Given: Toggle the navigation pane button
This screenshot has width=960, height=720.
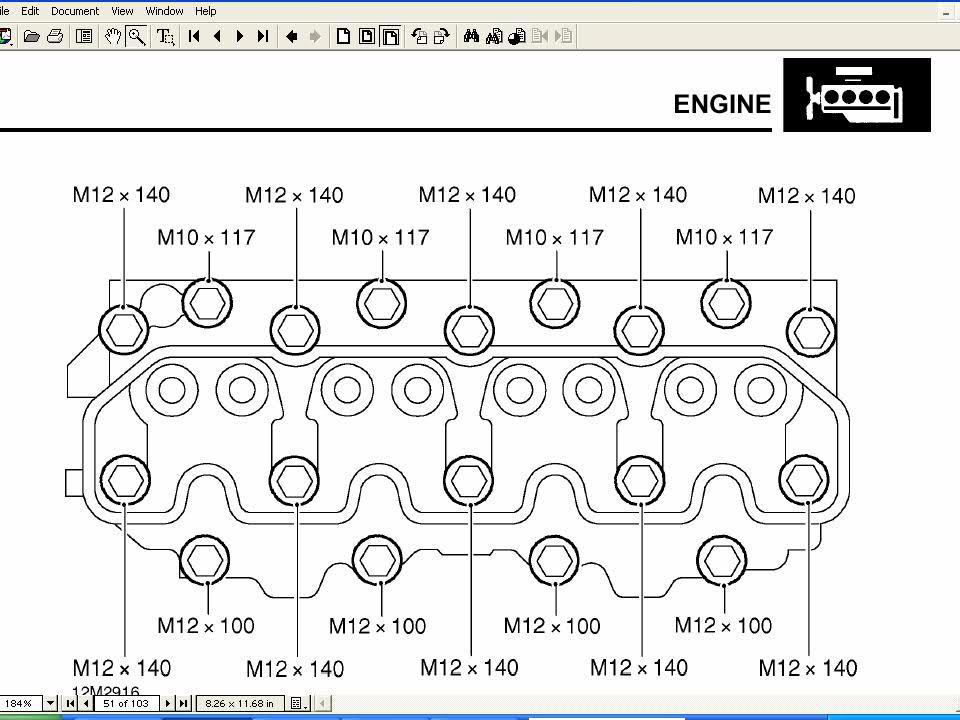Looking at the screenshot, I should point(84,37).
